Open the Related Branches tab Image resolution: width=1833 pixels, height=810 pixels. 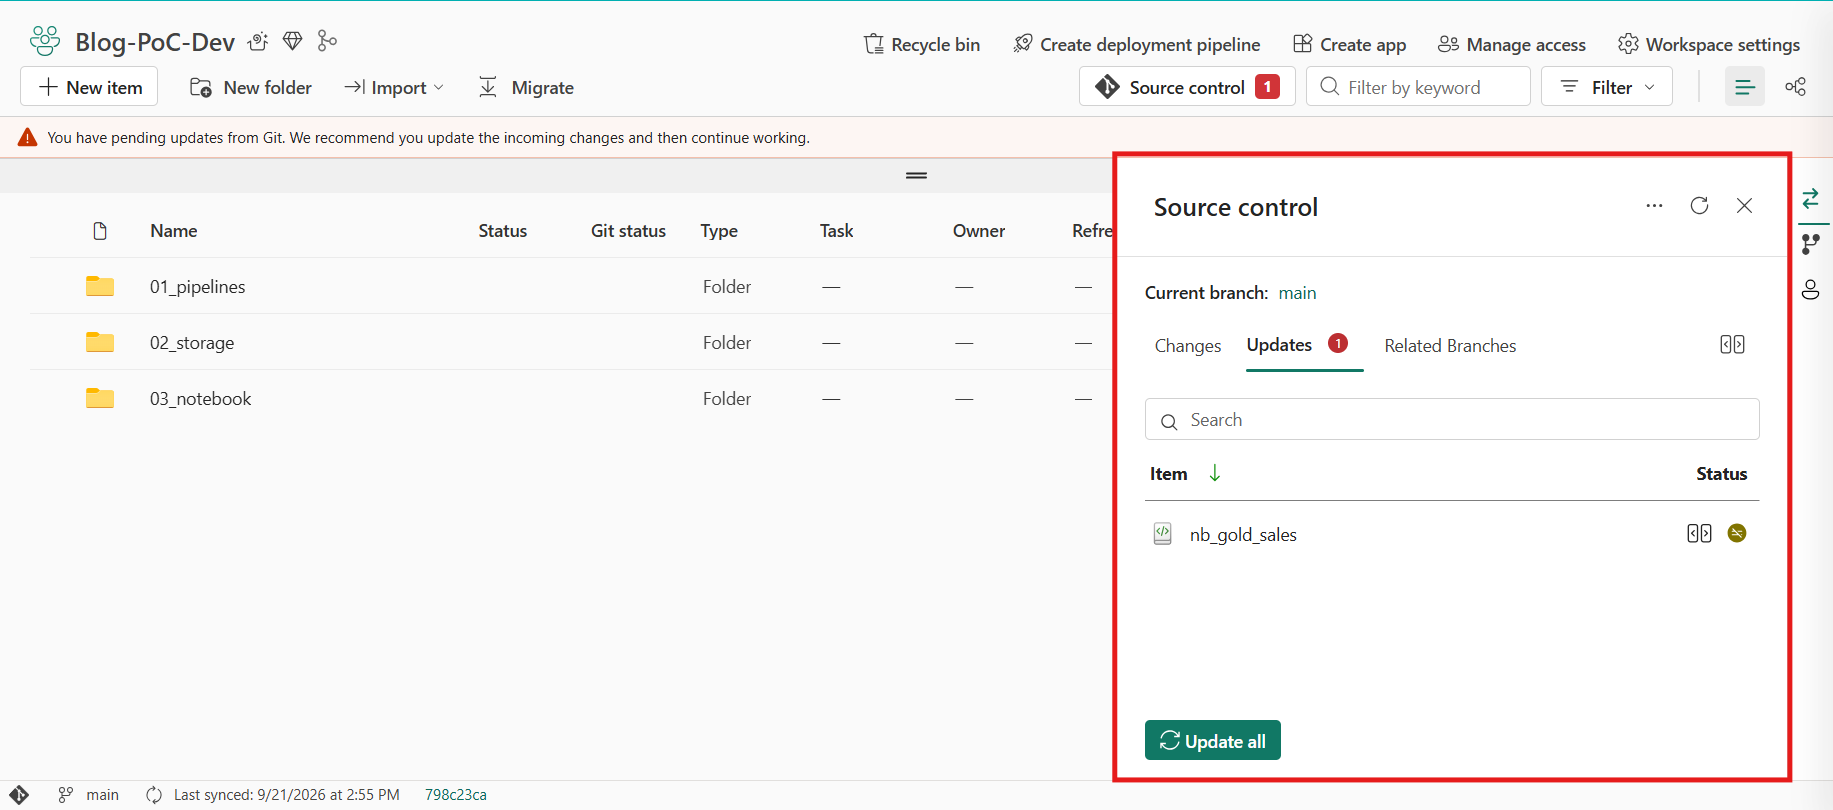tap(1450, 346)
